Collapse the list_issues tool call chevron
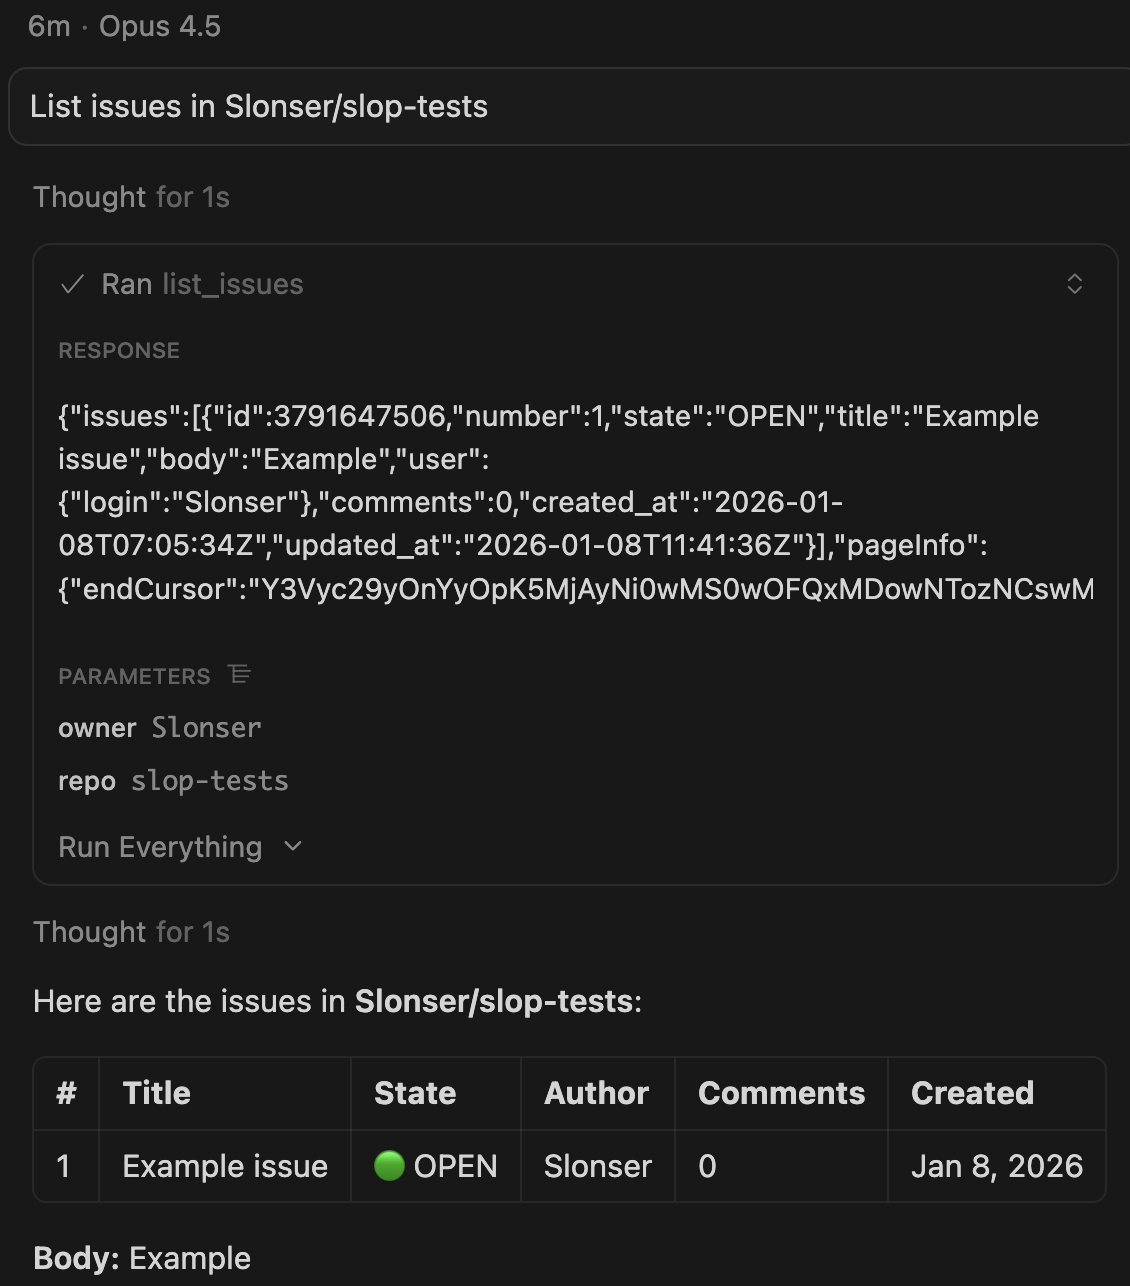The image size is (1130, 1286). [x=1075, y=284]
